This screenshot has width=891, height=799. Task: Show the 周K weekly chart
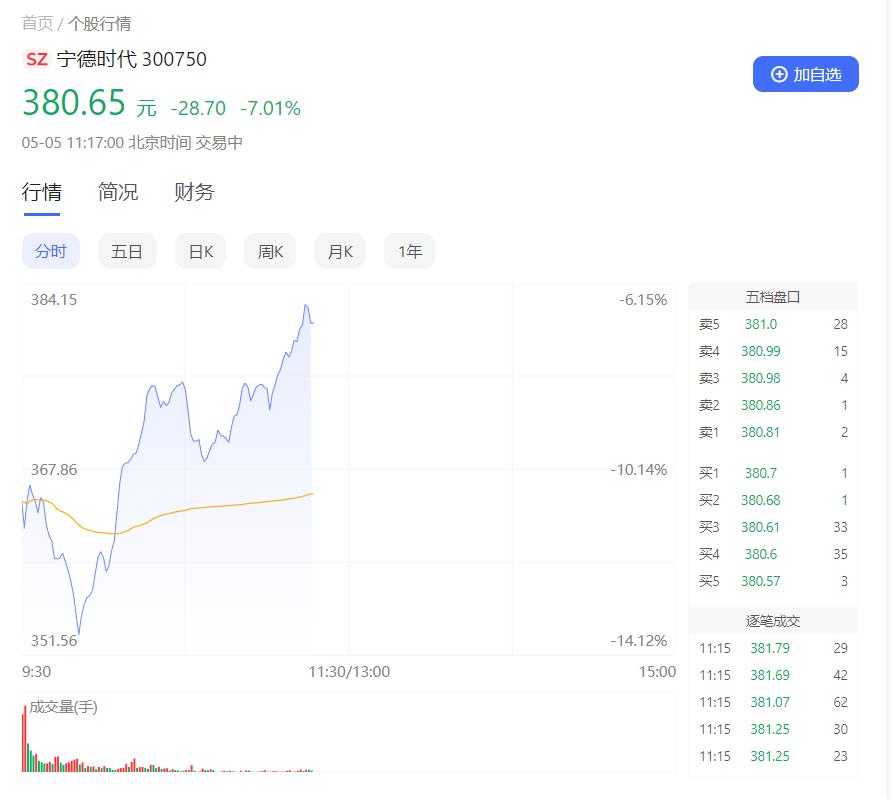coord(270,251)
